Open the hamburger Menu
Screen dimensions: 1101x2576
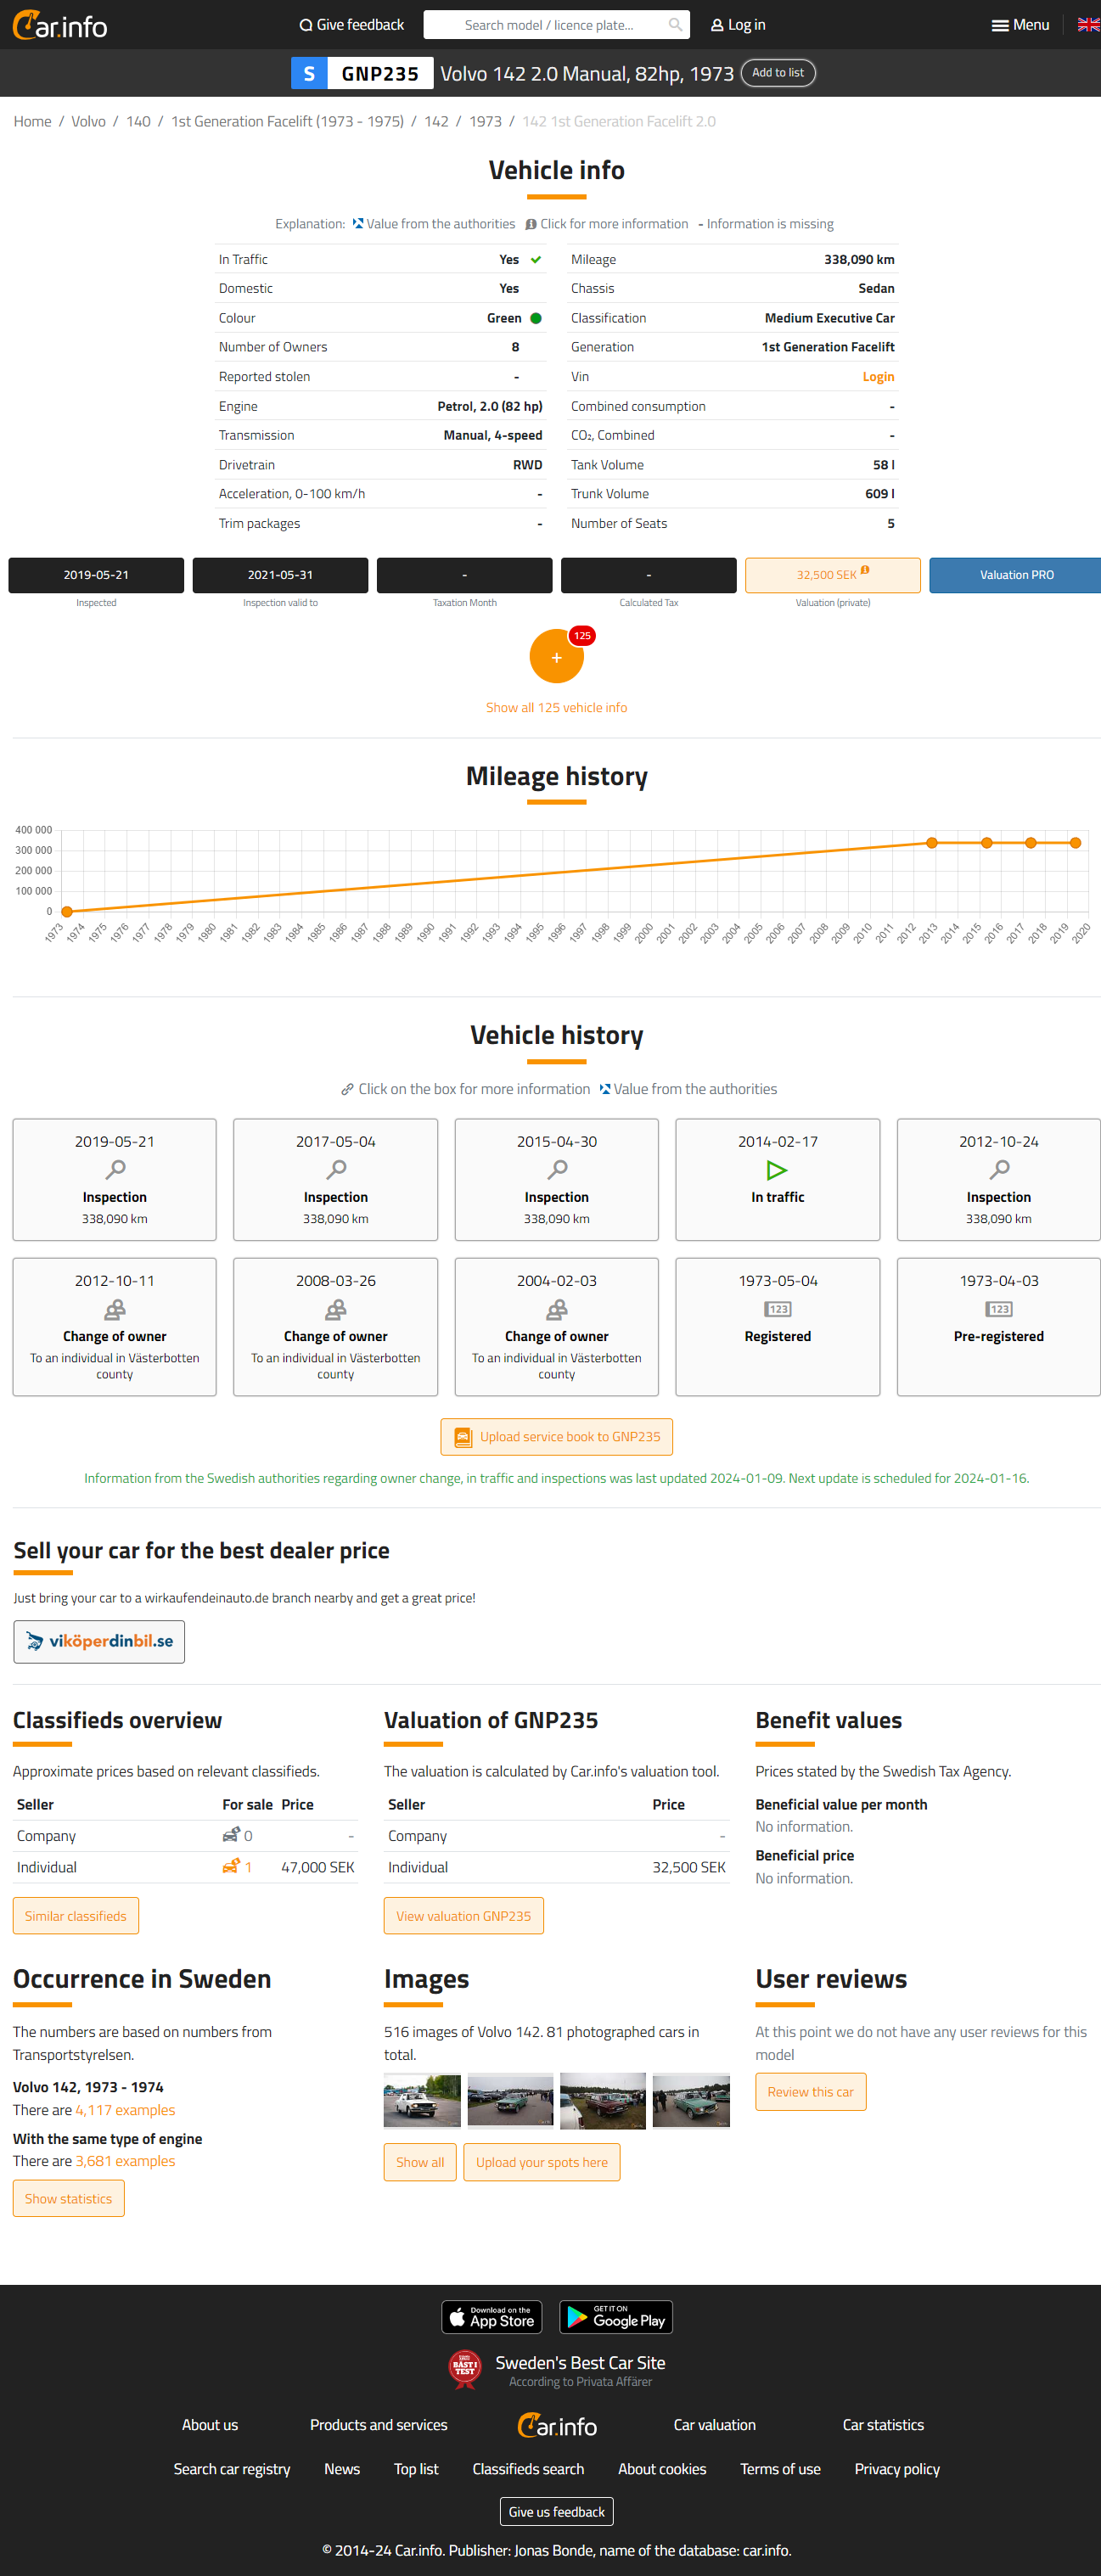point(1020,25)
